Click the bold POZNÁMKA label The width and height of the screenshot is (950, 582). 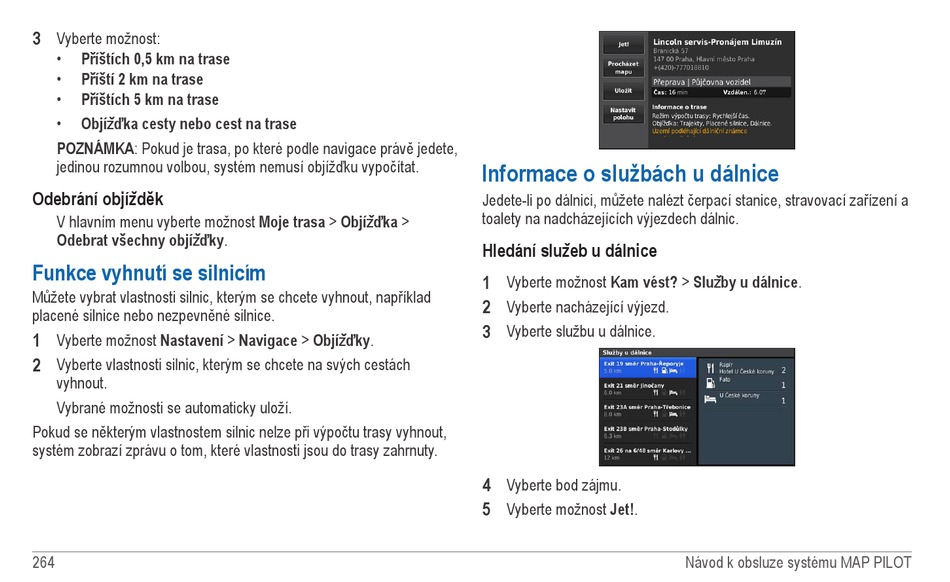click(x=95, y=148)
